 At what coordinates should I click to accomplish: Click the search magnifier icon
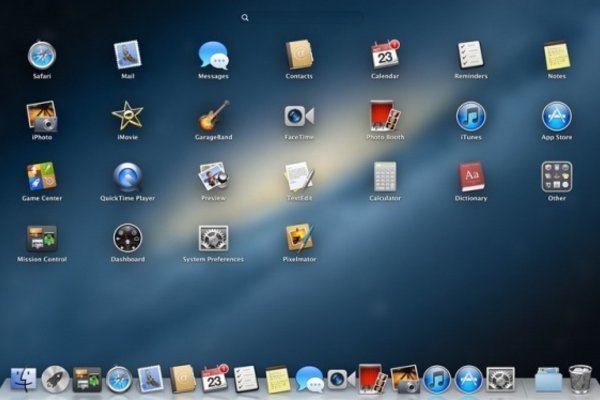[245, 18]
